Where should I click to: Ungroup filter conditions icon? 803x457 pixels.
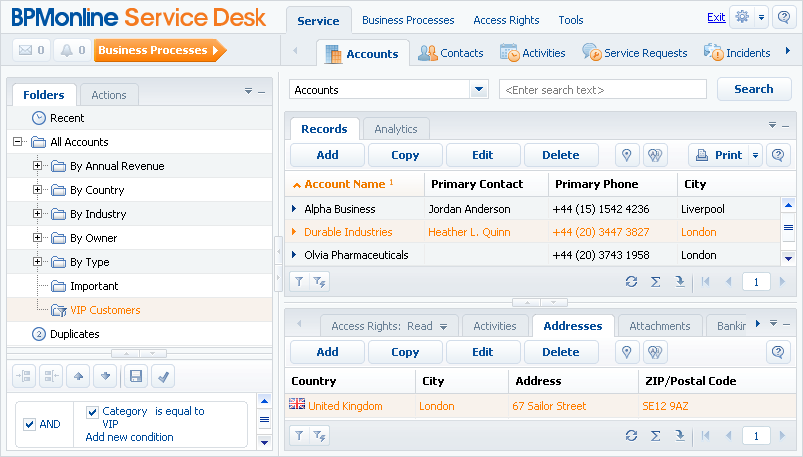coord(51,377)
